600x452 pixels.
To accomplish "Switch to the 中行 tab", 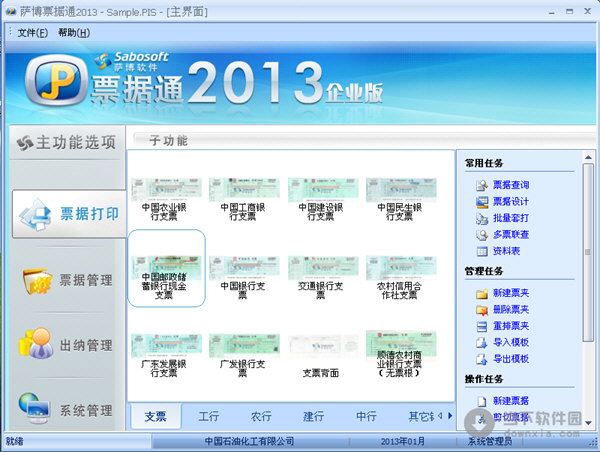I will [366, 416].
